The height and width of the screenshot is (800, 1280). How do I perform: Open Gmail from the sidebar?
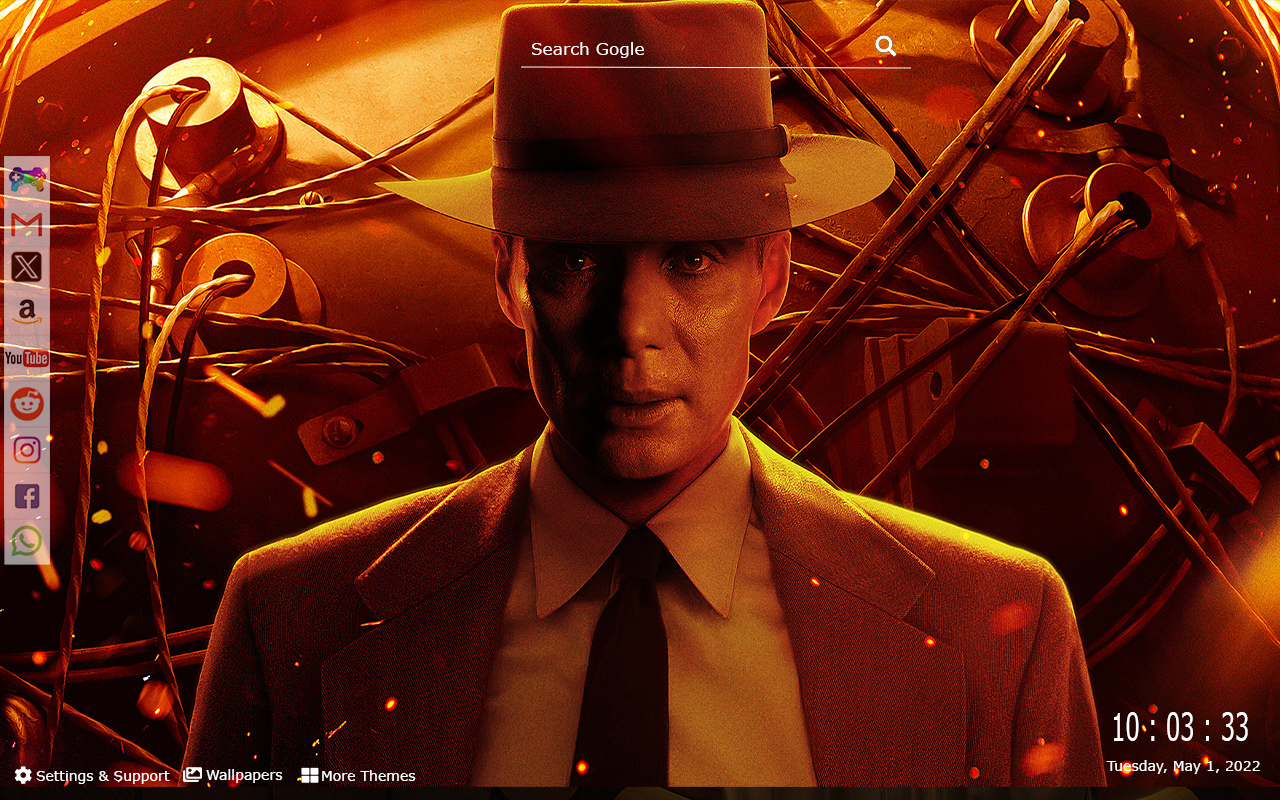coord(26,223)
